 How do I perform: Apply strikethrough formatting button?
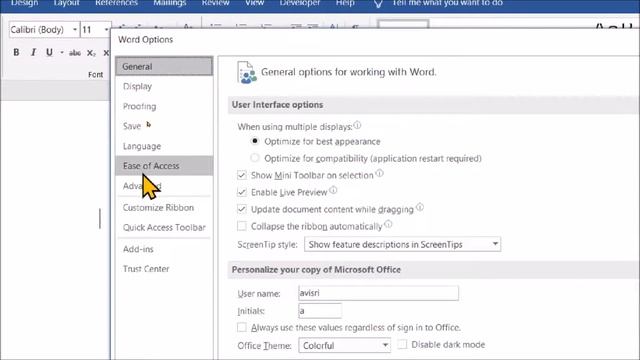coord(75,53)
